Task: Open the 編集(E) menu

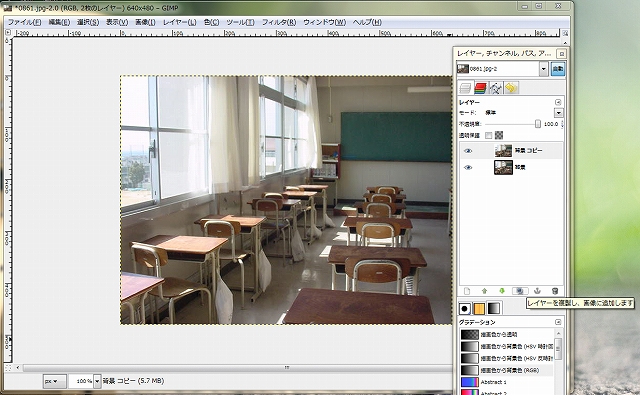Action: pos(59,22)
